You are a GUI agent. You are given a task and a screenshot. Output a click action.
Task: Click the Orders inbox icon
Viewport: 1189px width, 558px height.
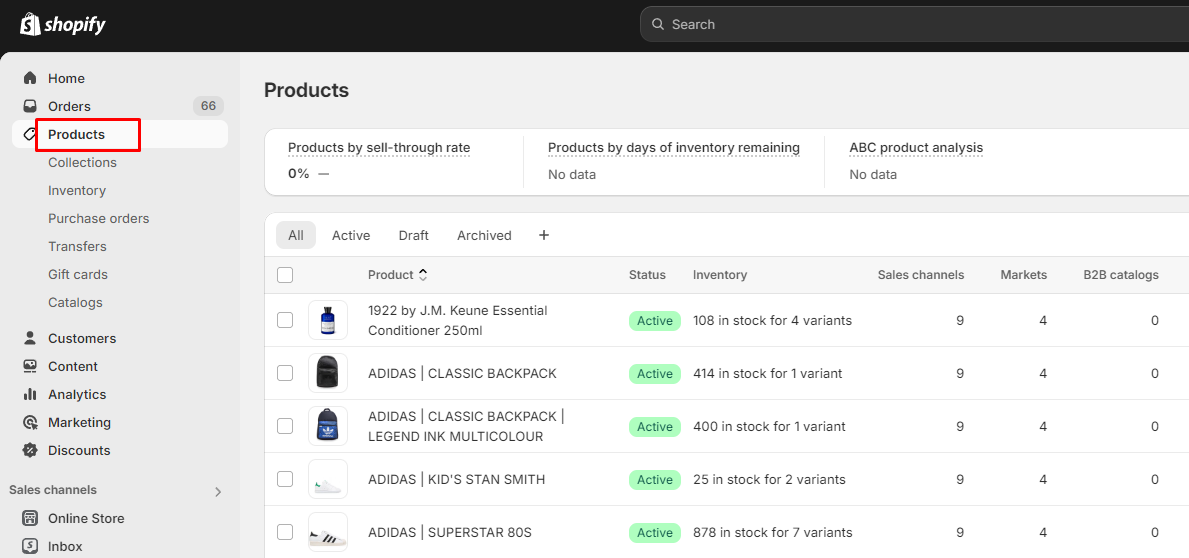coord(30,106)
